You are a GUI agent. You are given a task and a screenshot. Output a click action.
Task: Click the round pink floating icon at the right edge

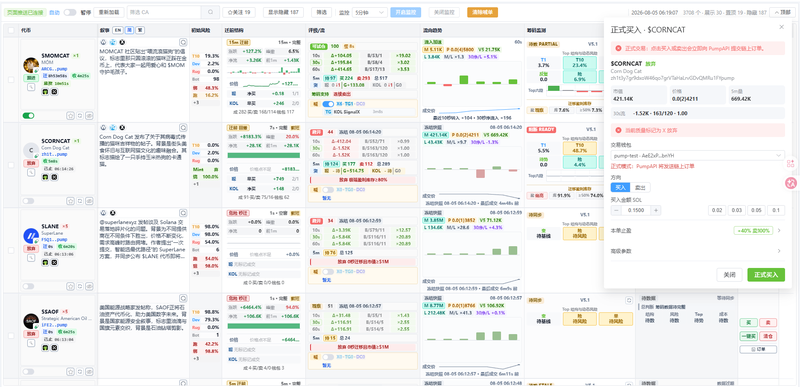[791, 182]
